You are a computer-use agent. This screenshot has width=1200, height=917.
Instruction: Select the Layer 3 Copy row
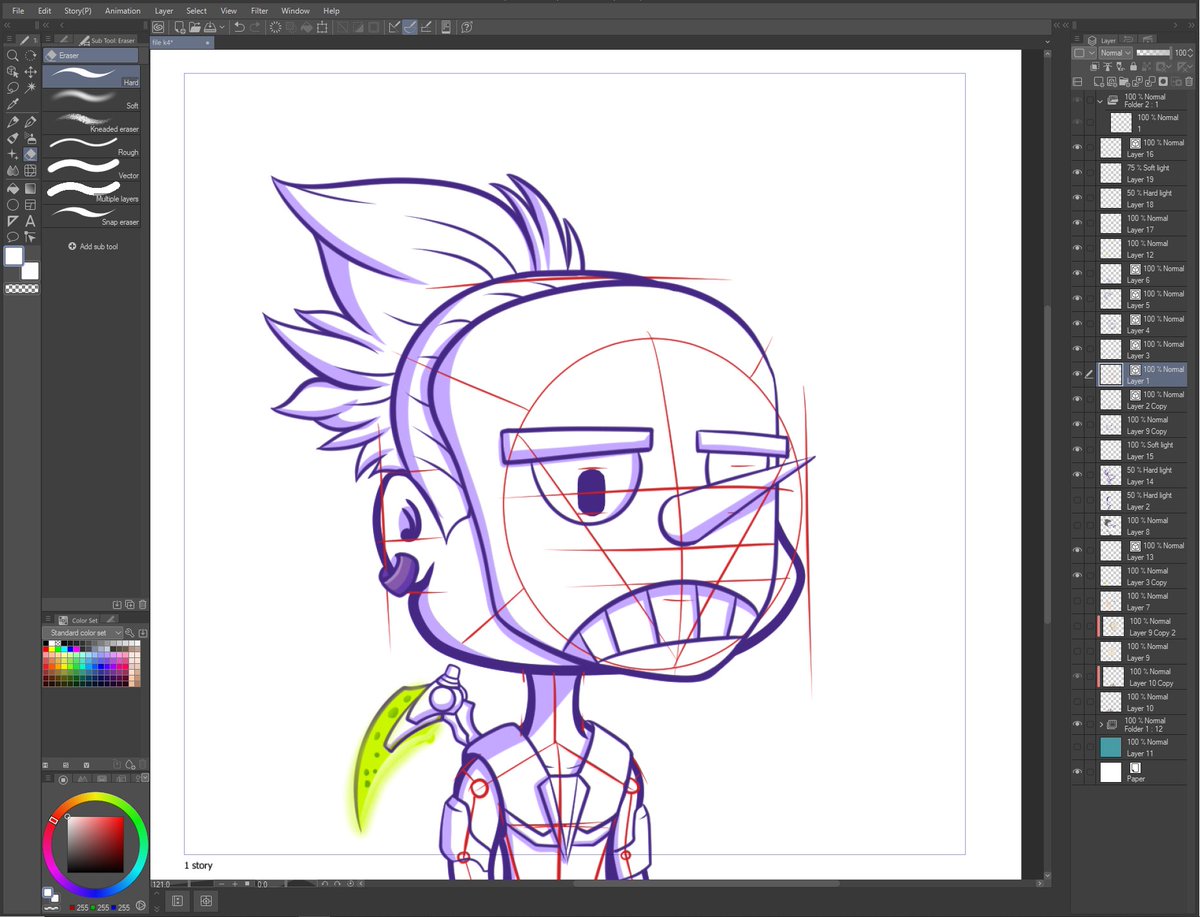[1143, 576]
